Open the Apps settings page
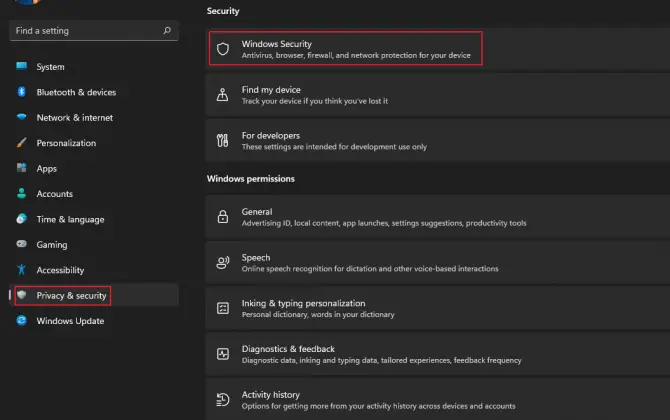 pyautogui.click(x=94, y=168)
